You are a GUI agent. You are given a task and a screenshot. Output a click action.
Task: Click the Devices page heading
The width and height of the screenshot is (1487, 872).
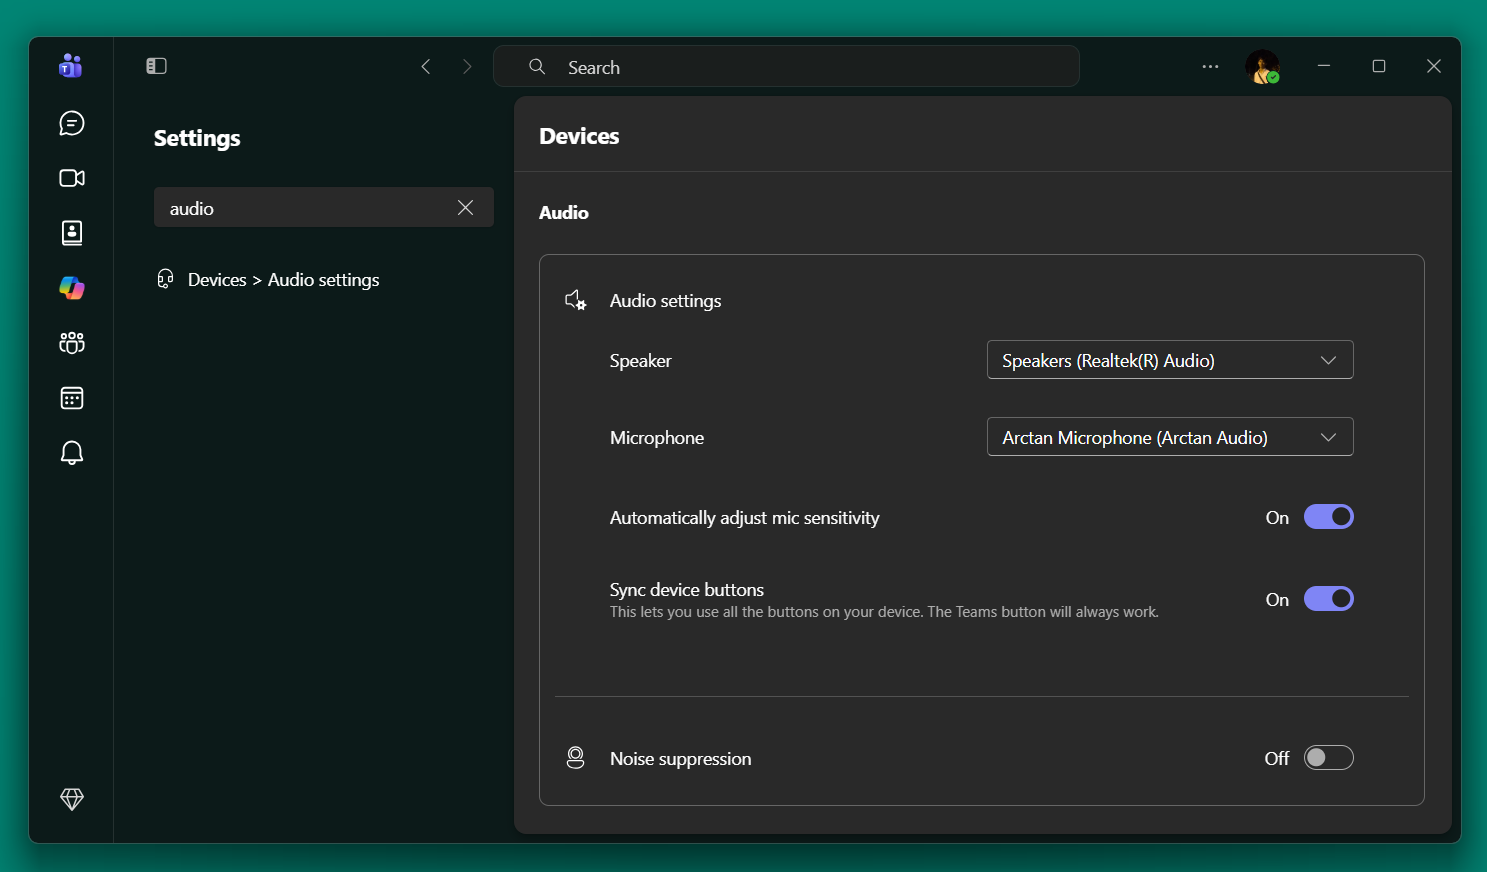(x=579, y=136)
